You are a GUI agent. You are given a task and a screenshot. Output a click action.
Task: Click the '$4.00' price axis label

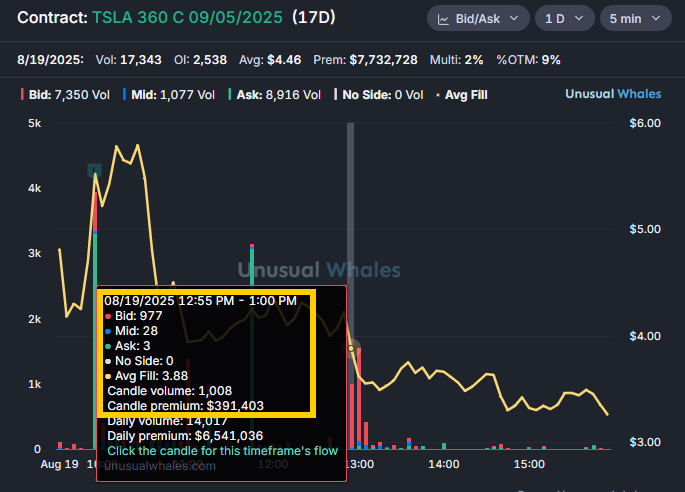click(x=645, y=336)
